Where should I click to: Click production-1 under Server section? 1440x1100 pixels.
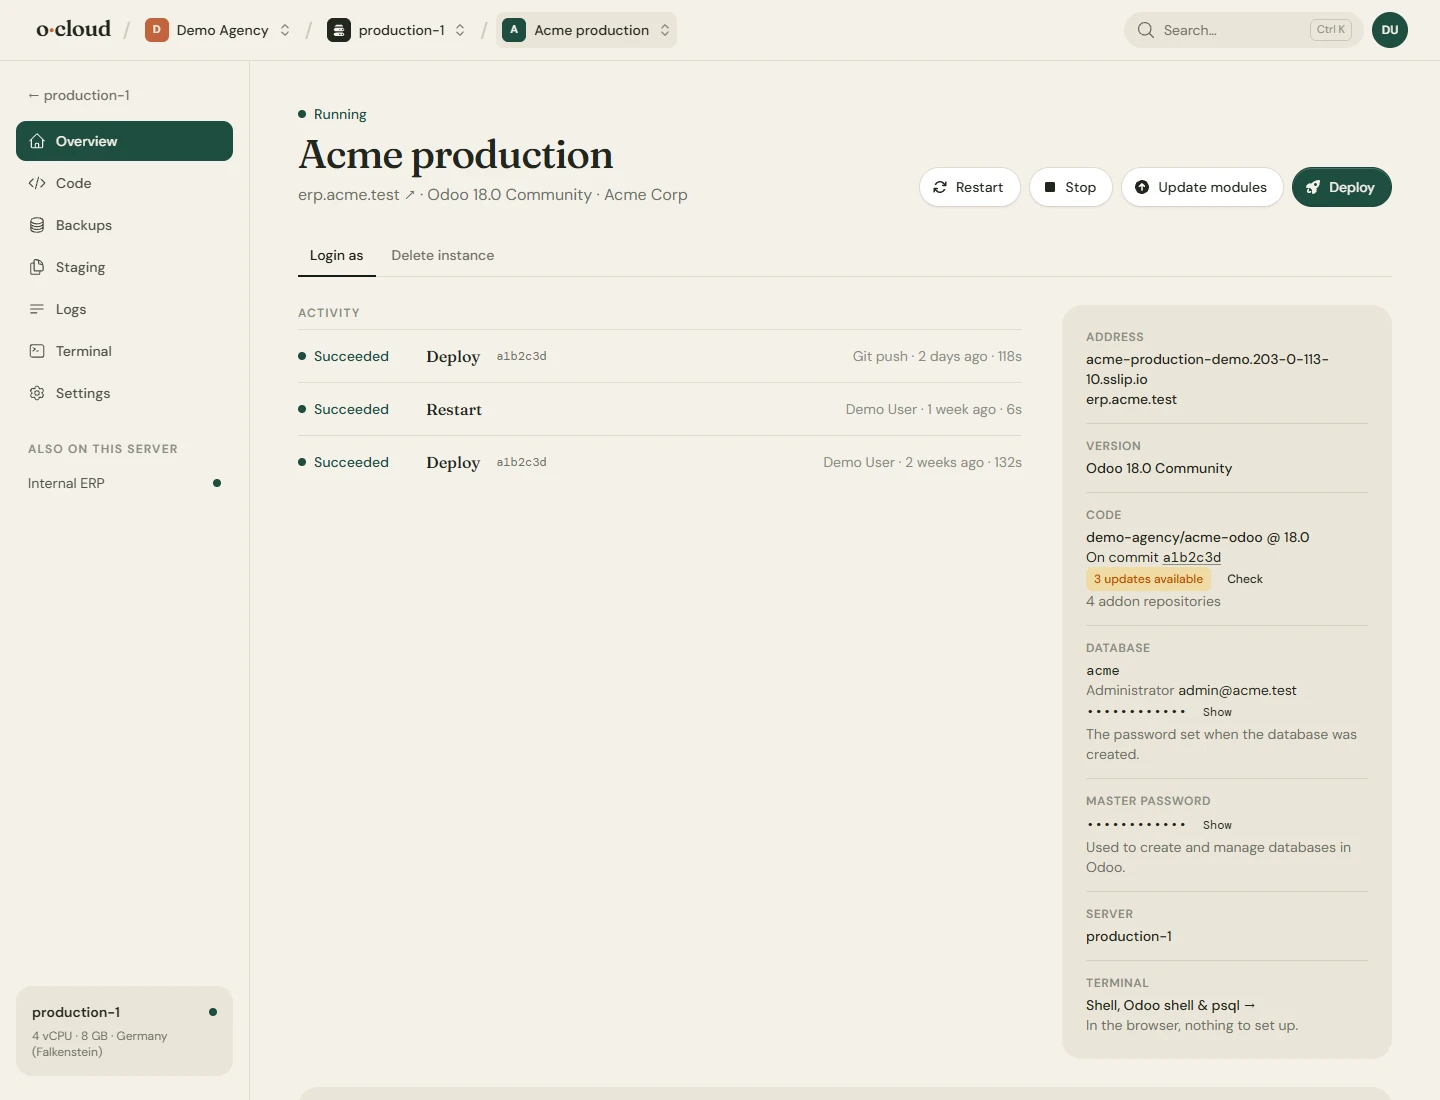click(x=1129, y=936)
